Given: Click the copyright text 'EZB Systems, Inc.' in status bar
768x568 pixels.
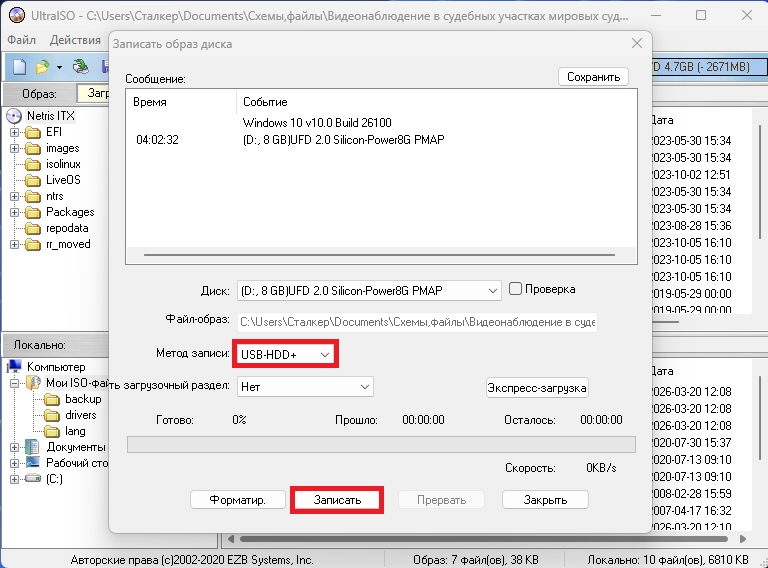Looking at the screenshot, I should click(271, 560).
